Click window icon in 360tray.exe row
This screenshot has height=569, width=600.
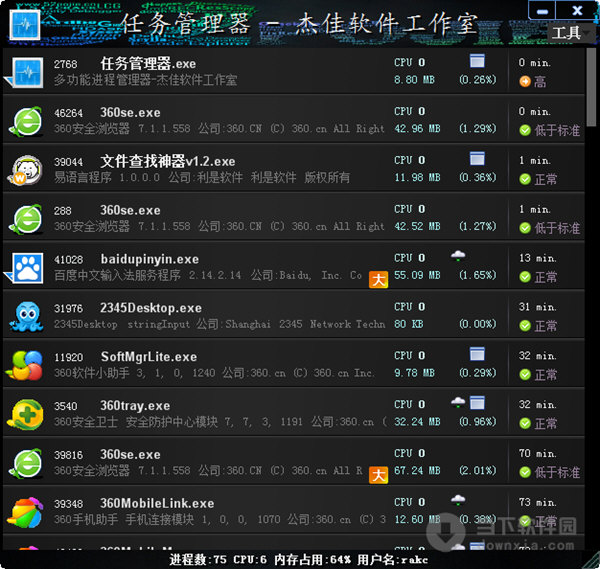pos(477,403)
